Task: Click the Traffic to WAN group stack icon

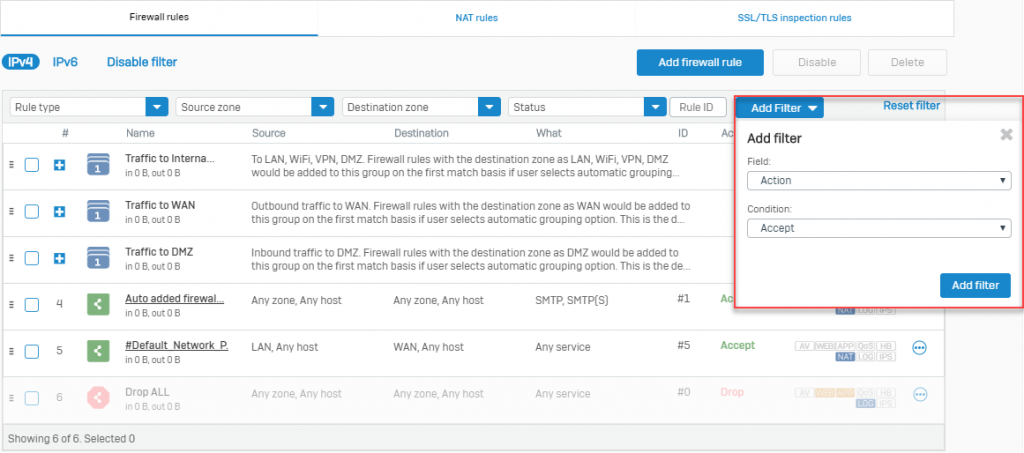Action: click(x=98, y=211)
